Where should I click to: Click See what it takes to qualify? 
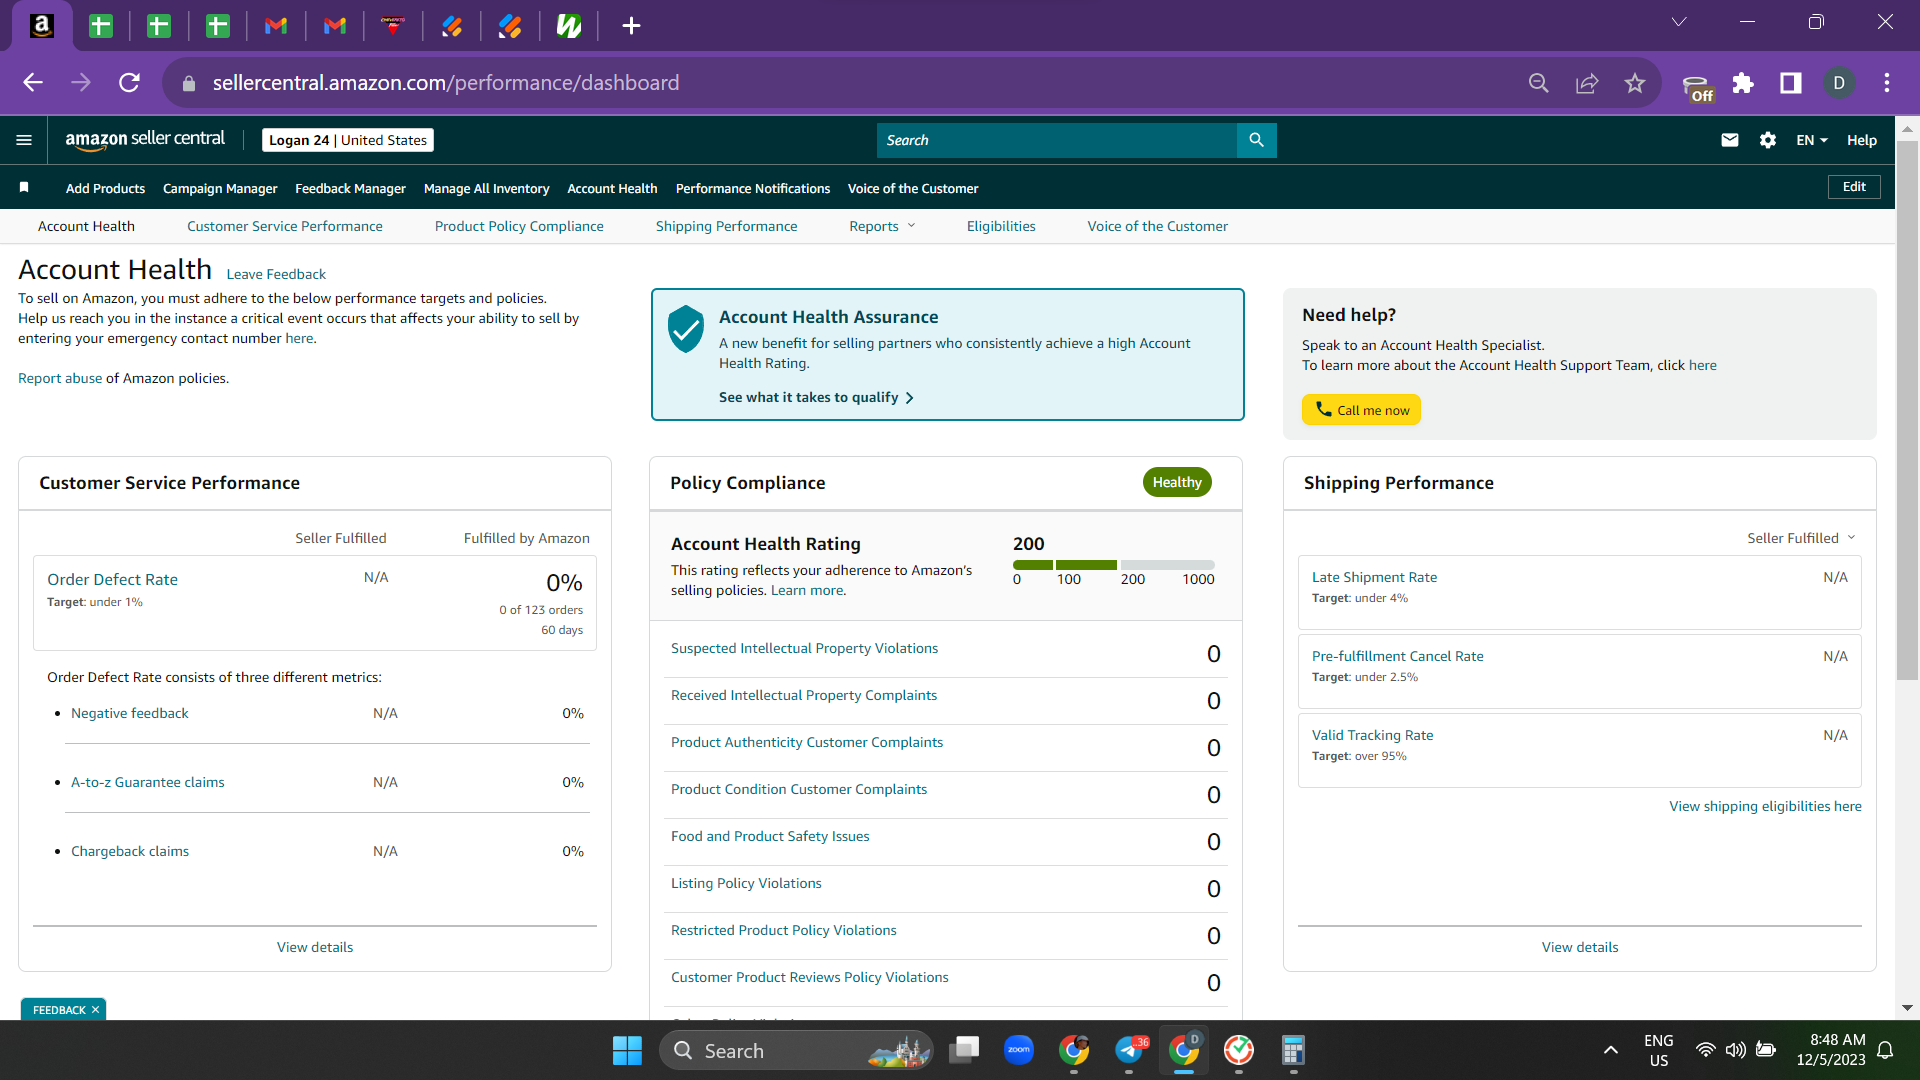click(816, 397)
